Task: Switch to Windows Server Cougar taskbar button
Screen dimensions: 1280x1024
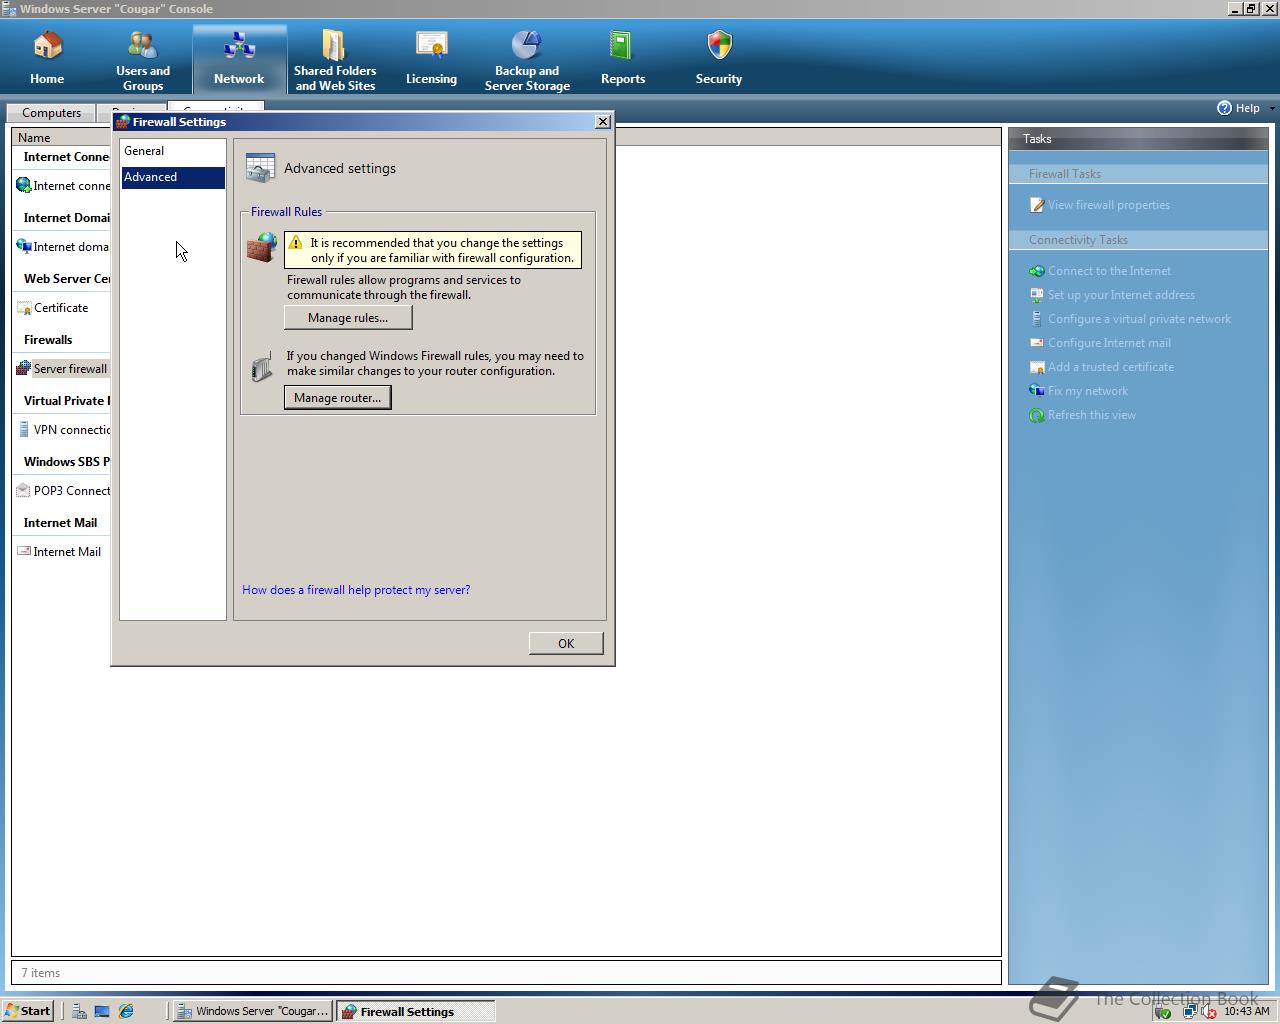Action: point(252,1011)
